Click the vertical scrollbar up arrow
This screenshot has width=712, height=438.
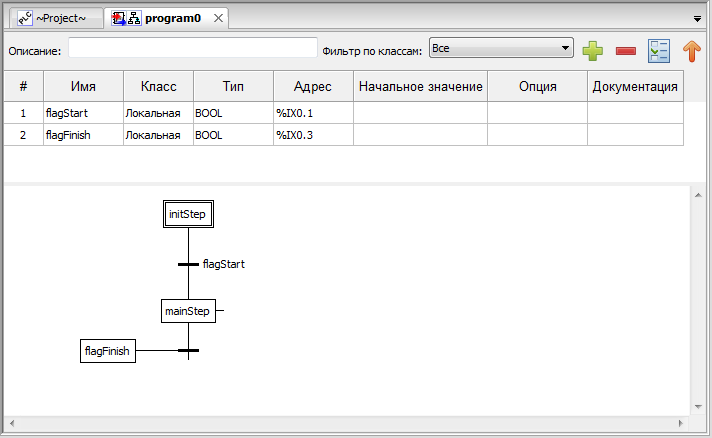coord(697,195)
